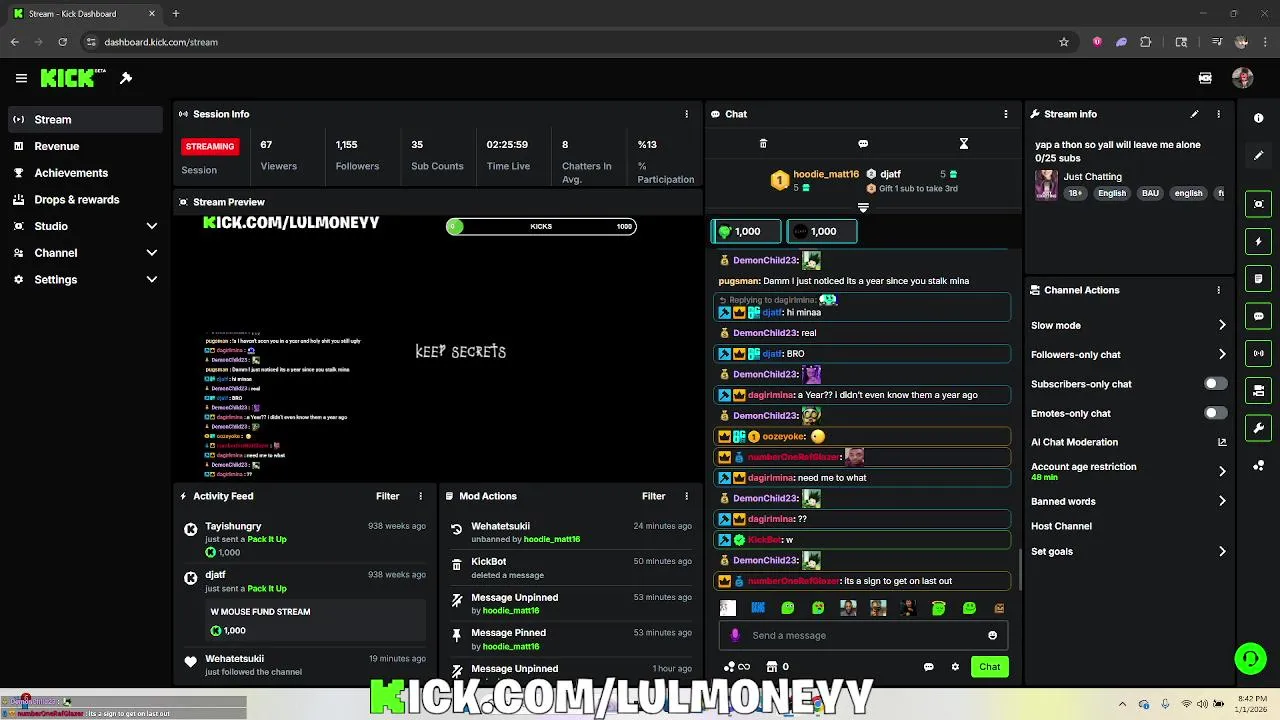Click the Just Chatting category

(x=1092, y=177)
